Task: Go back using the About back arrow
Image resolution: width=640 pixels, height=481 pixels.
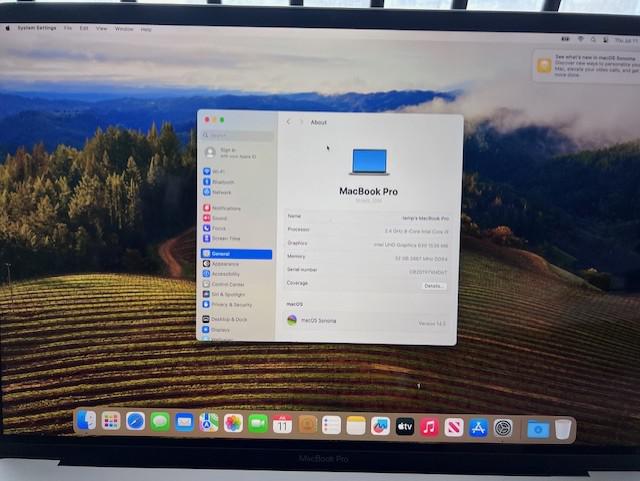Action: point(289,122)
